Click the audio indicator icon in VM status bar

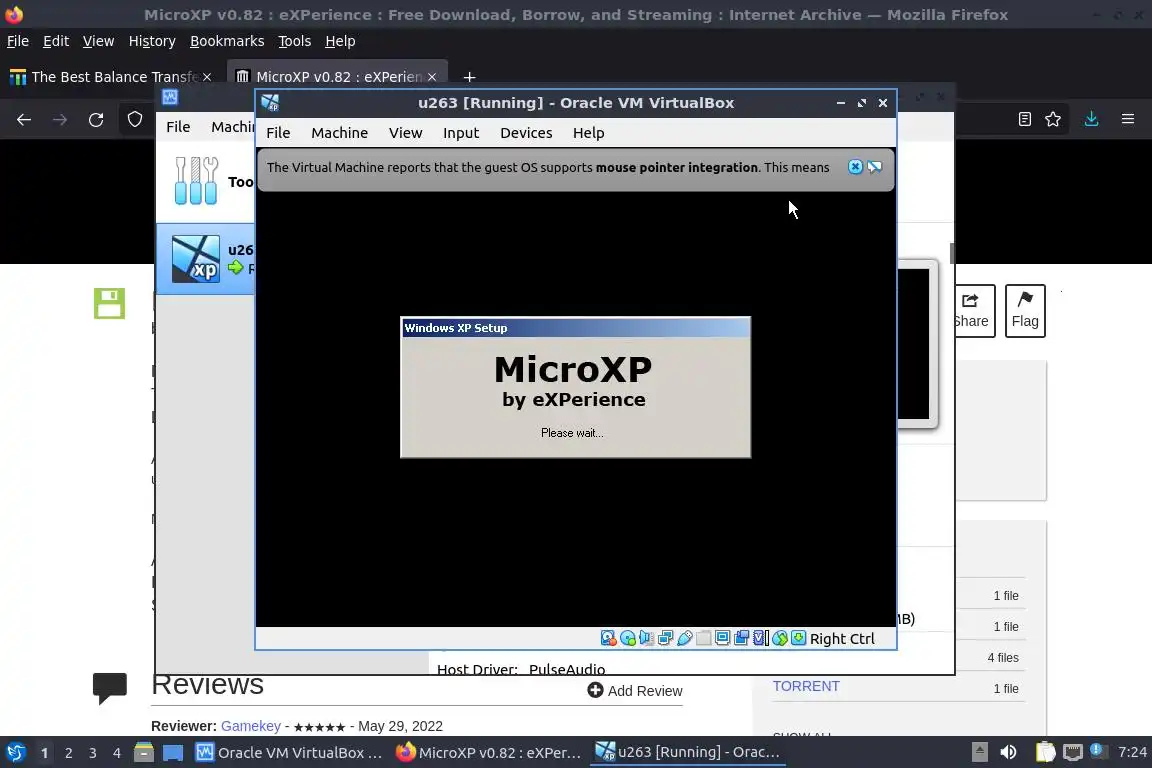(x=647, y=638)
